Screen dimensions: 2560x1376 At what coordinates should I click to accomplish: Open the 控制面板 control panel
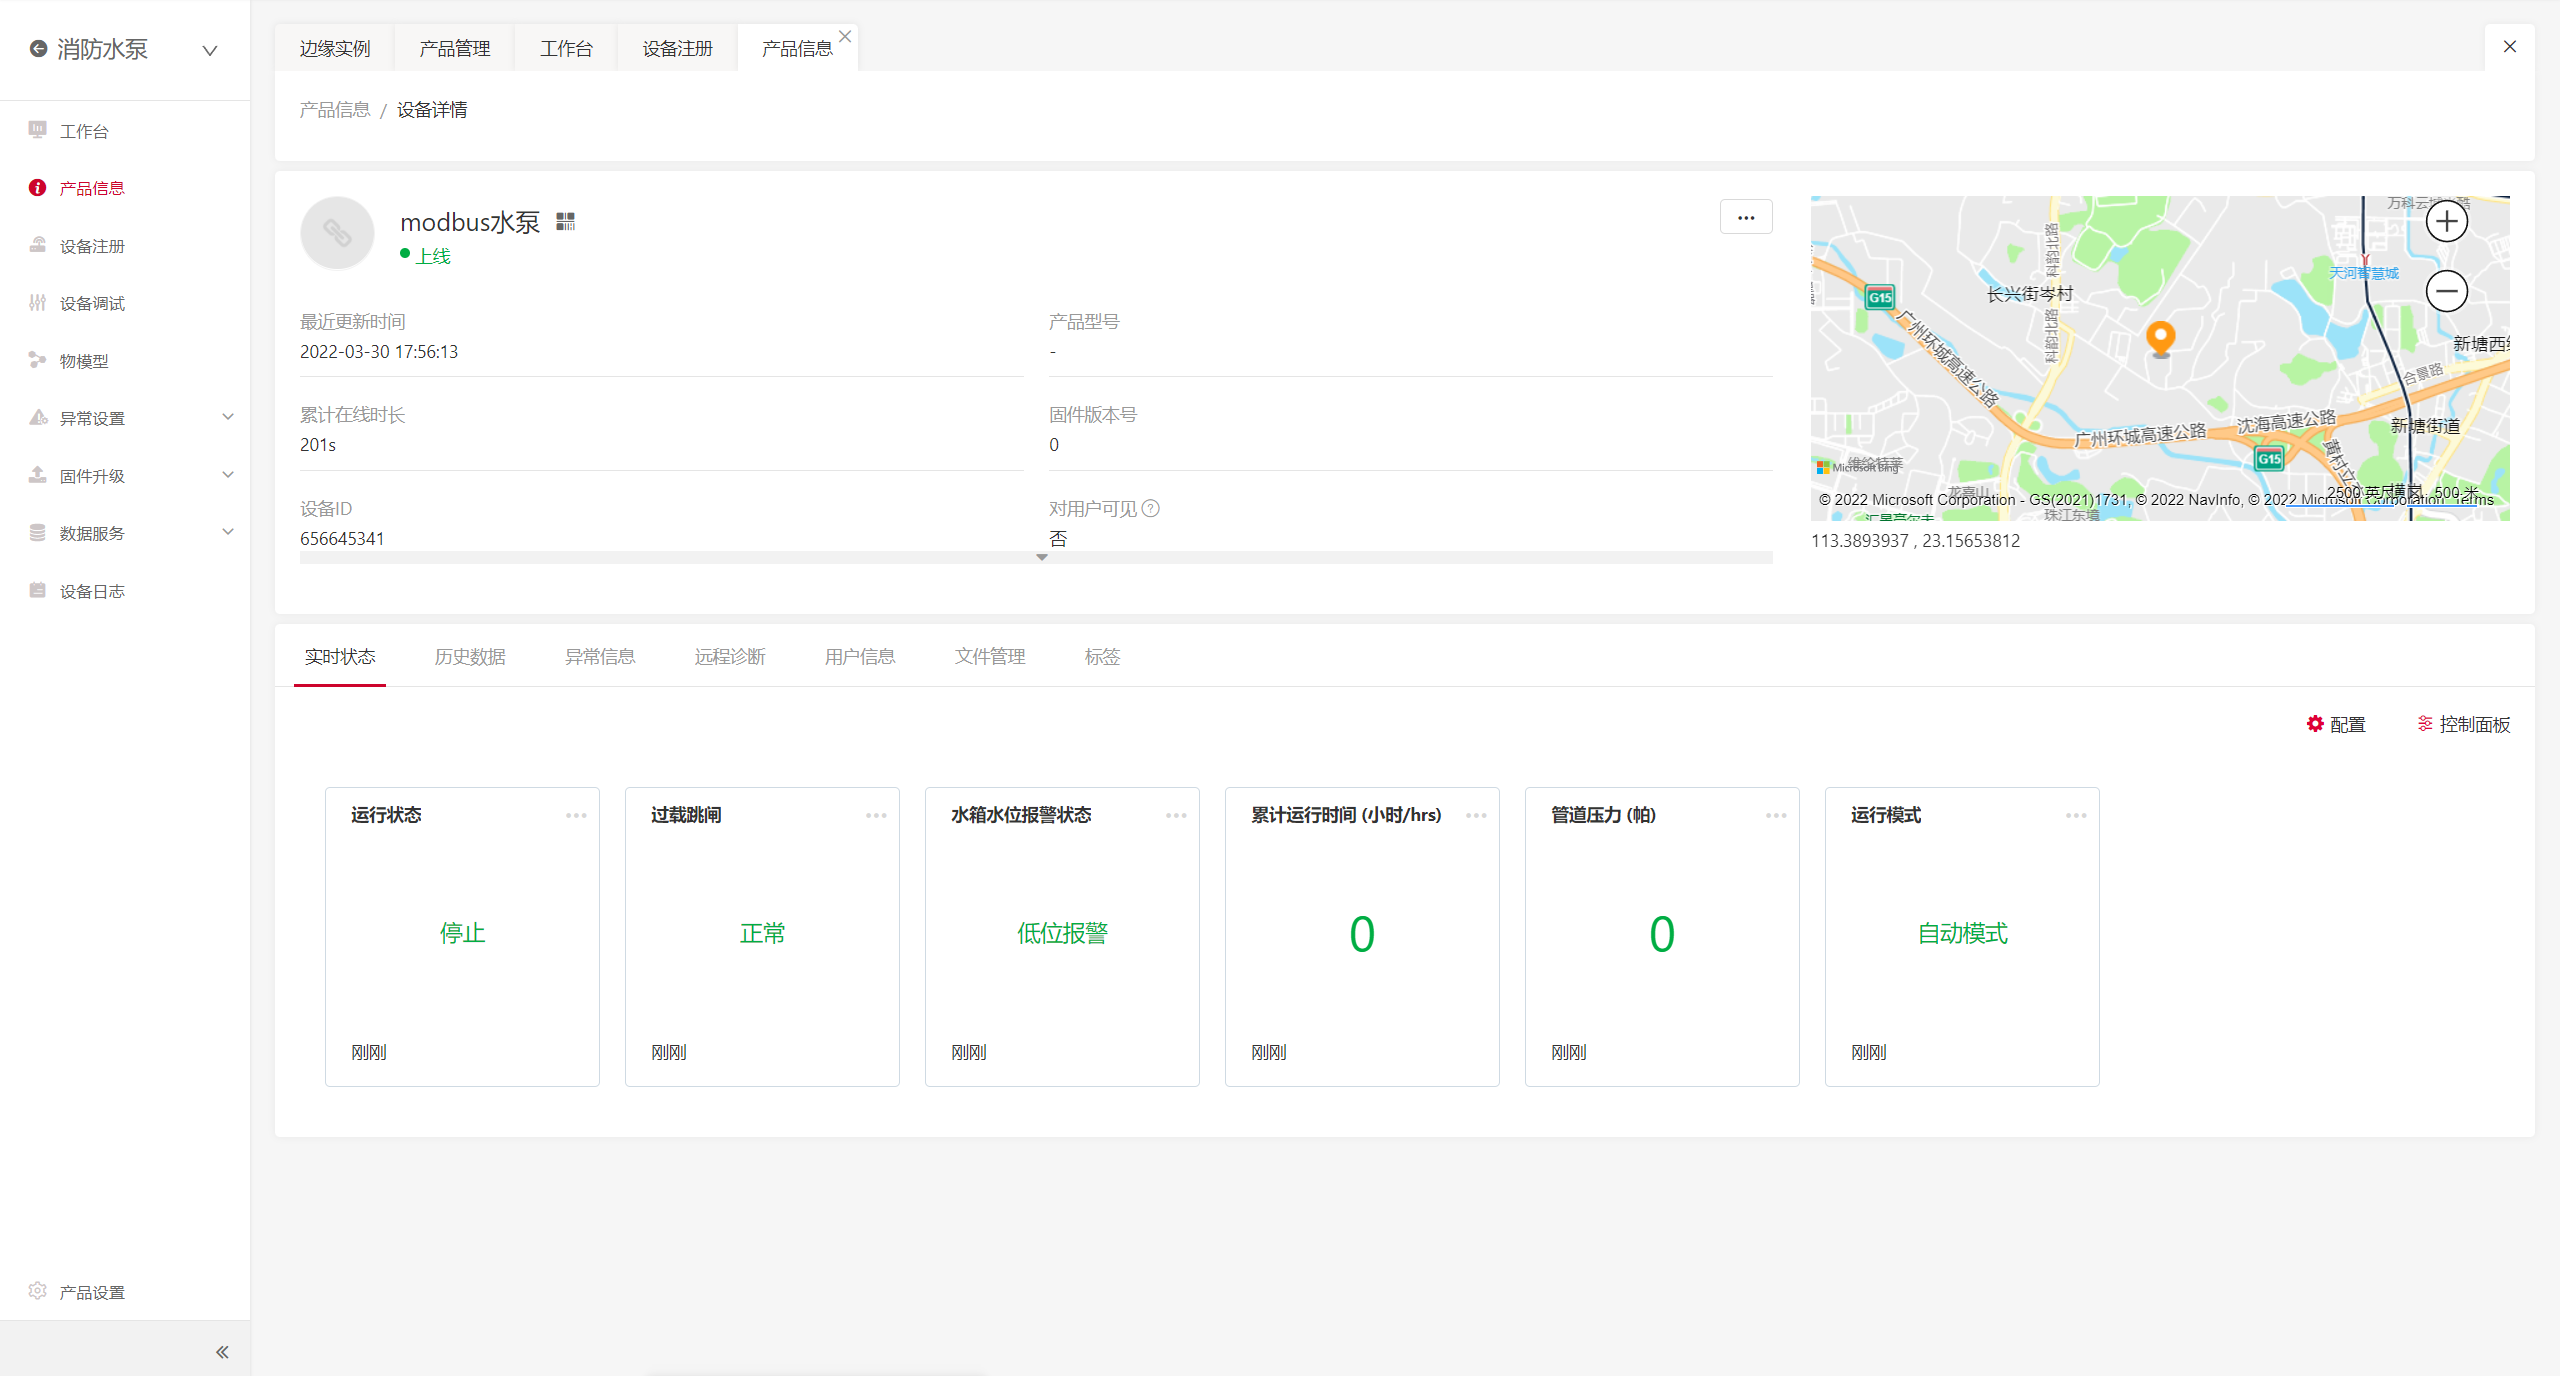click(2463, 724)
